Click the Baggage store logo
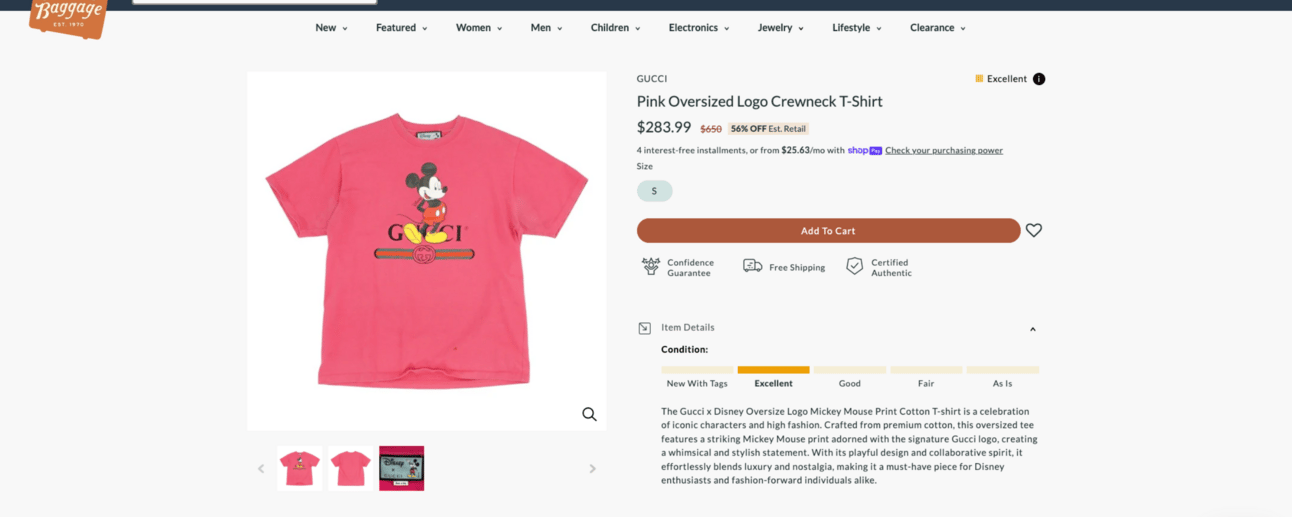Image resolution: width=1292 pixels, height=517 pixels. (x=68, y=17)
